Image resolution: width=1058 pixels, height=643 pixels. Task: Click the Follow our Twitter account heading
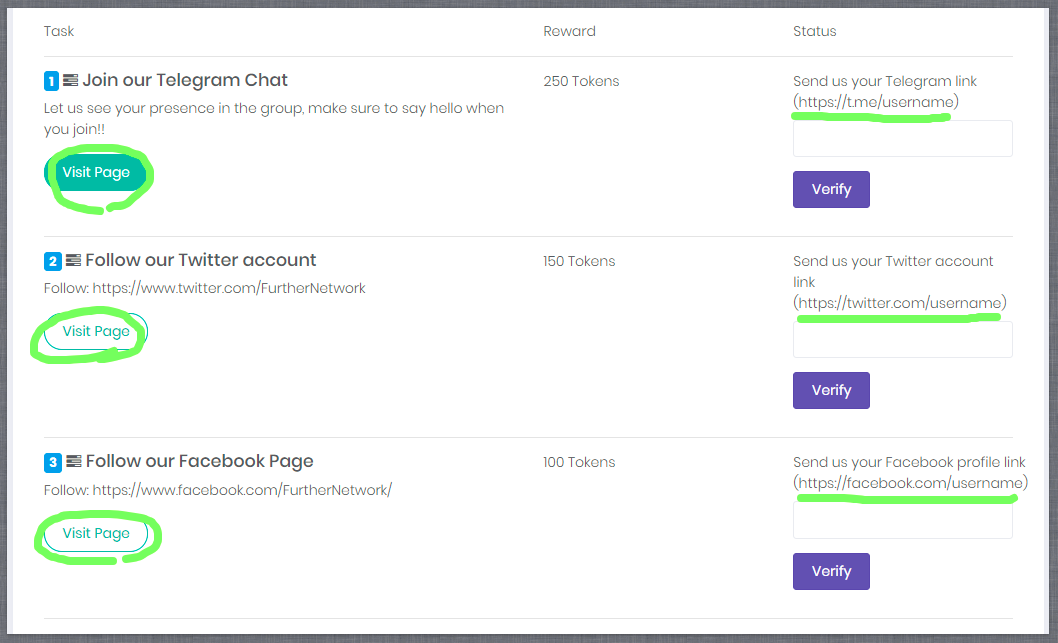pyautogui.click(x=200, y=261)
